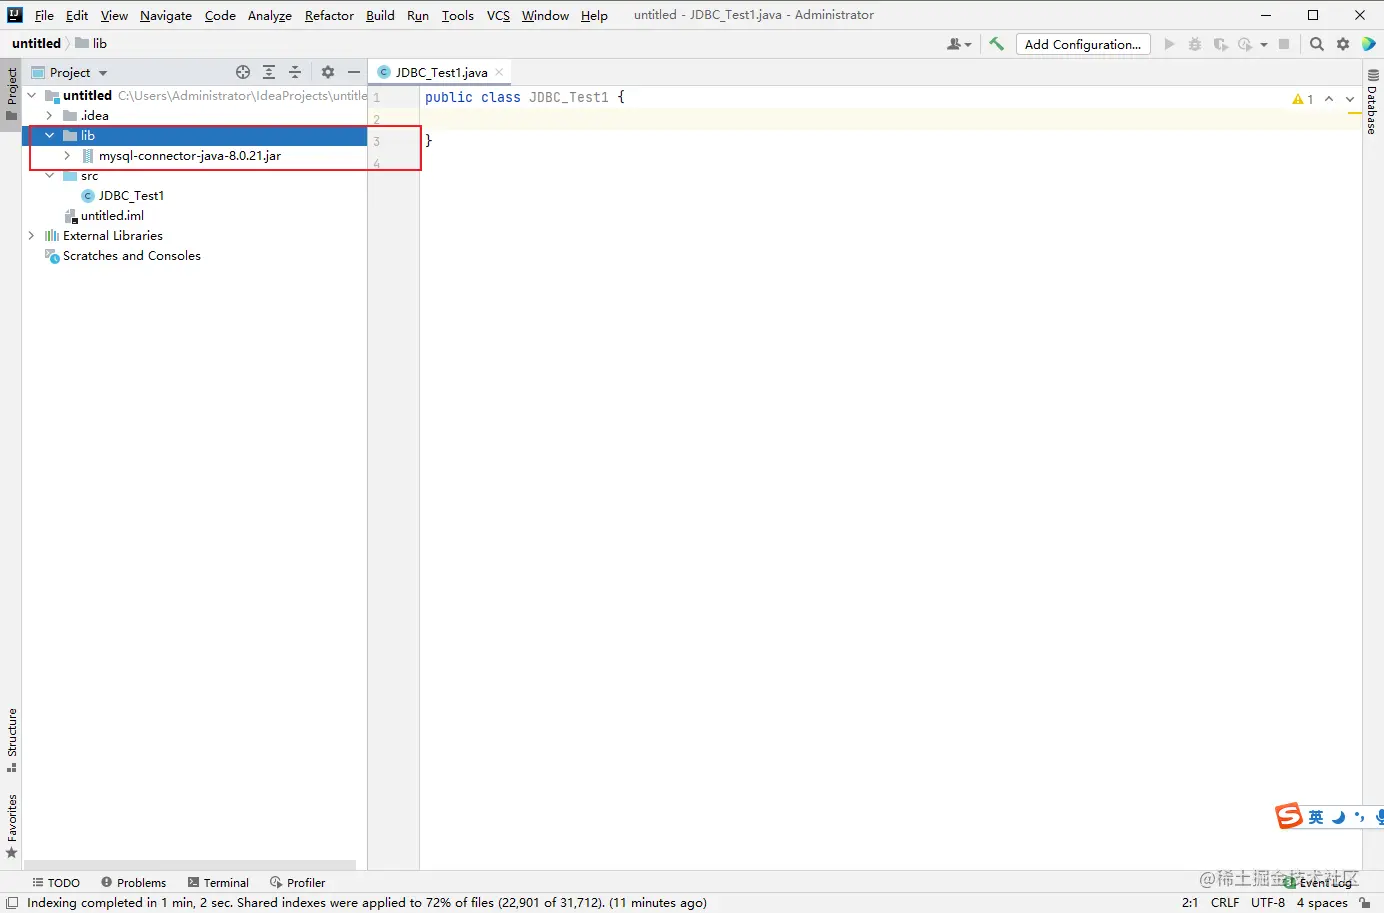Open IDE settings gear in top toolbar
1384x913 pixels.
(1343, 44)
